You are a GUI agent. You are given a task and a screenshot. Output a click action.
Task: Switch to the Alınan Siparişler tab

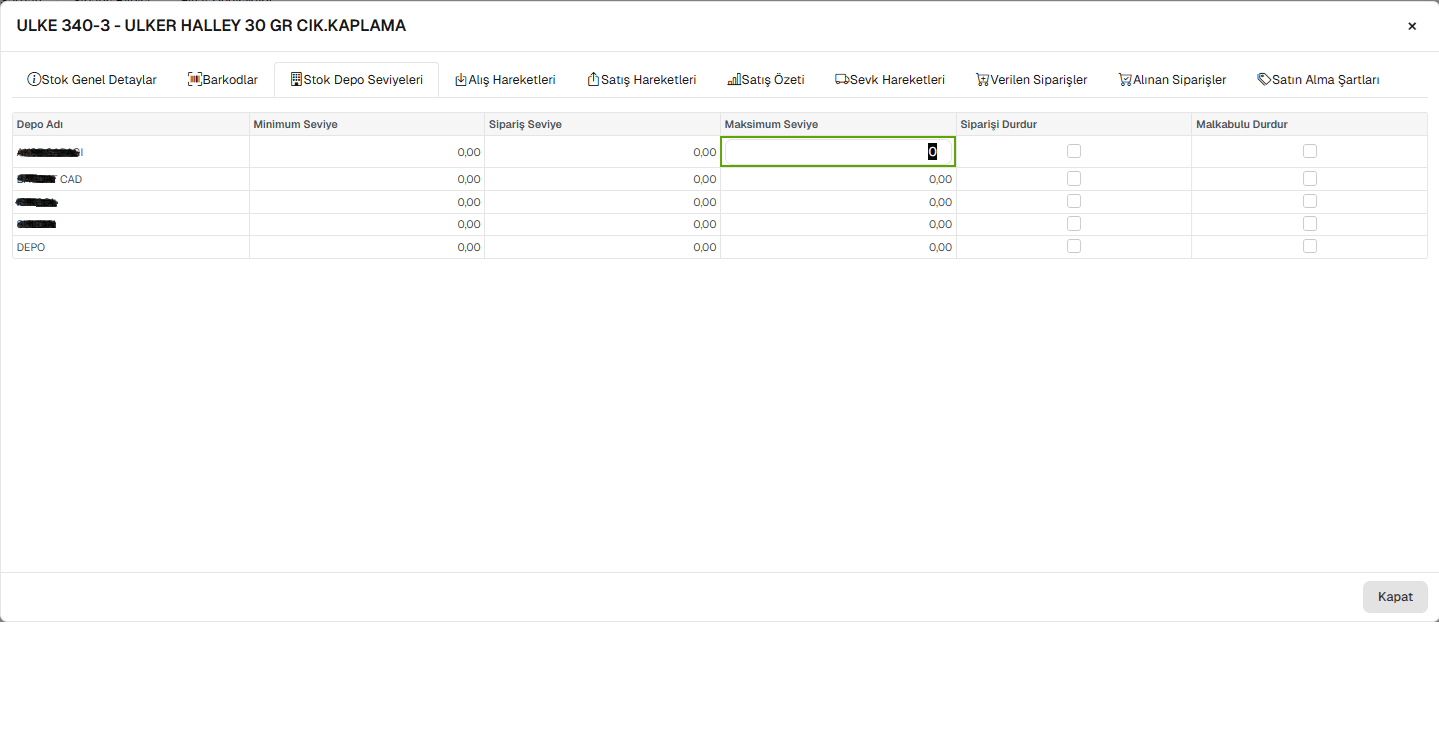[1172, 80]
